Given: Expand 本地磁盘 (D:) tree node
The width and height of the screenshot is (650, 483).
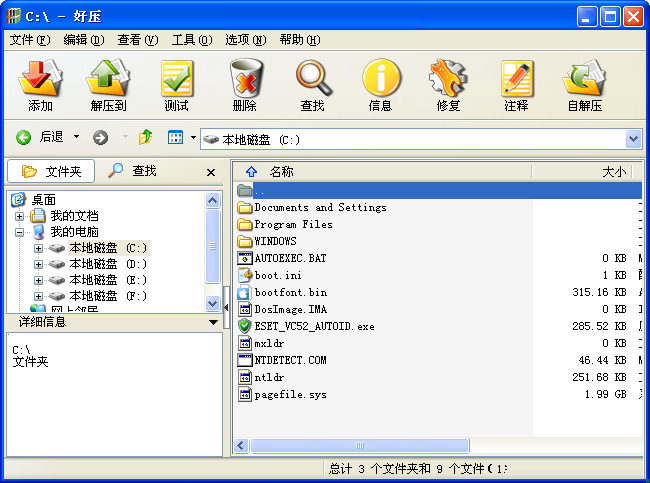Looking at the screenshot, I should pos(38,264).
